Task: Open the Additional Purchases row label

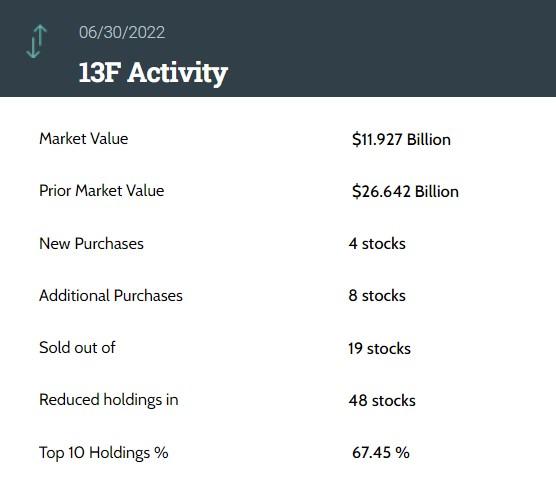Action: [111, 296]
